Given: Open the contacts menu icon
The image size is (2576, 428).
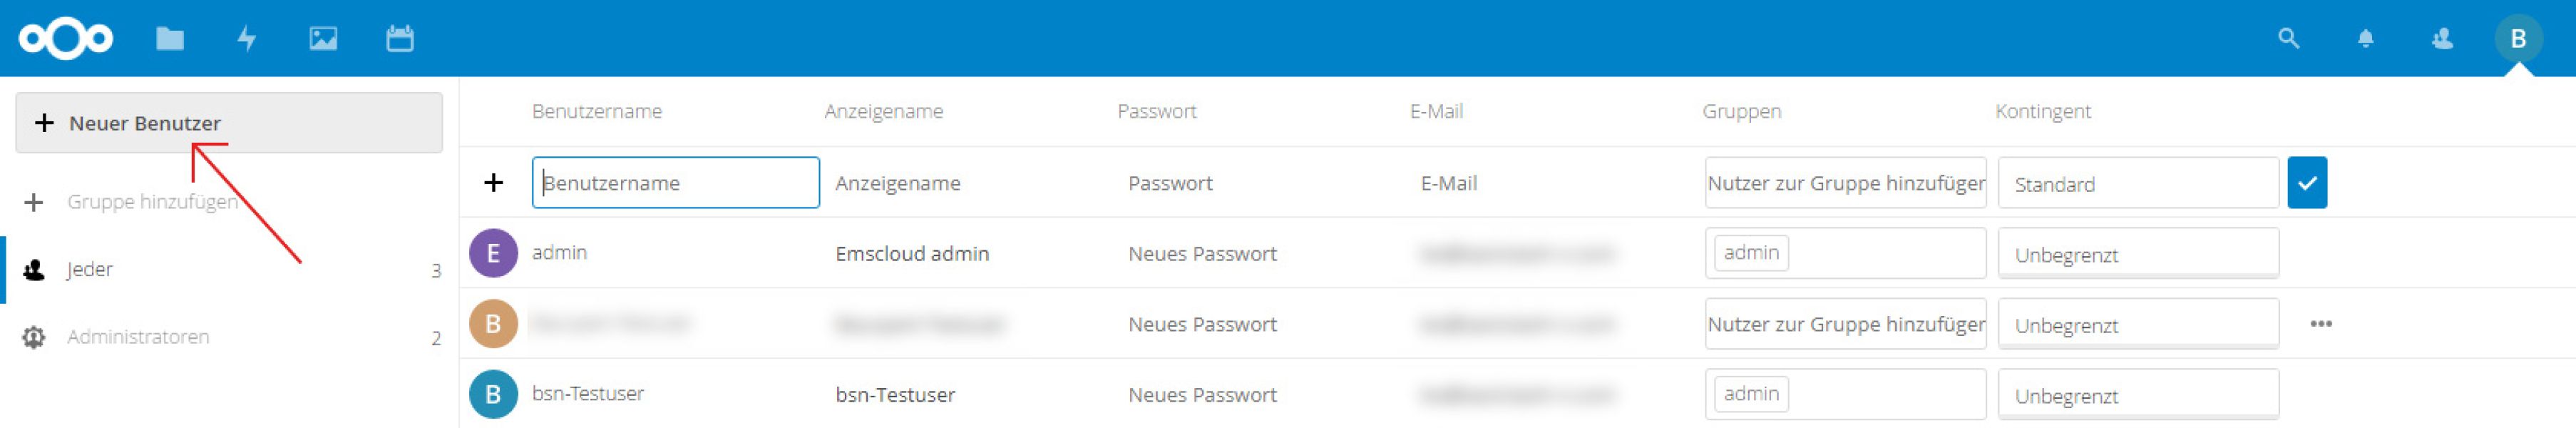Looking at the screenshot, I should (2442, 39).
